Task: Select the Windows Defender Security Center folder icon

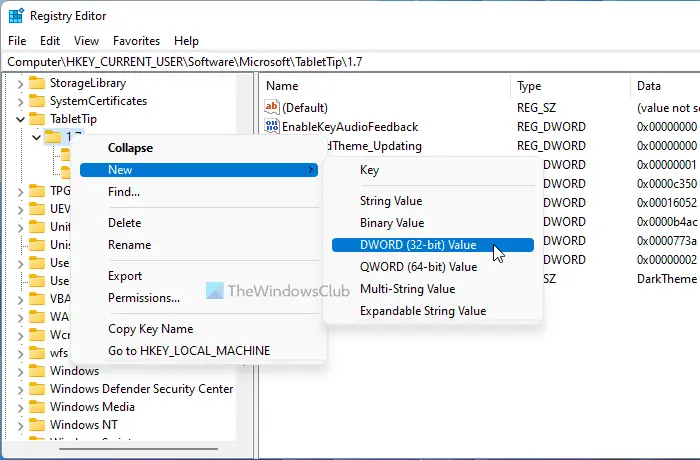Action: [37, 389]
